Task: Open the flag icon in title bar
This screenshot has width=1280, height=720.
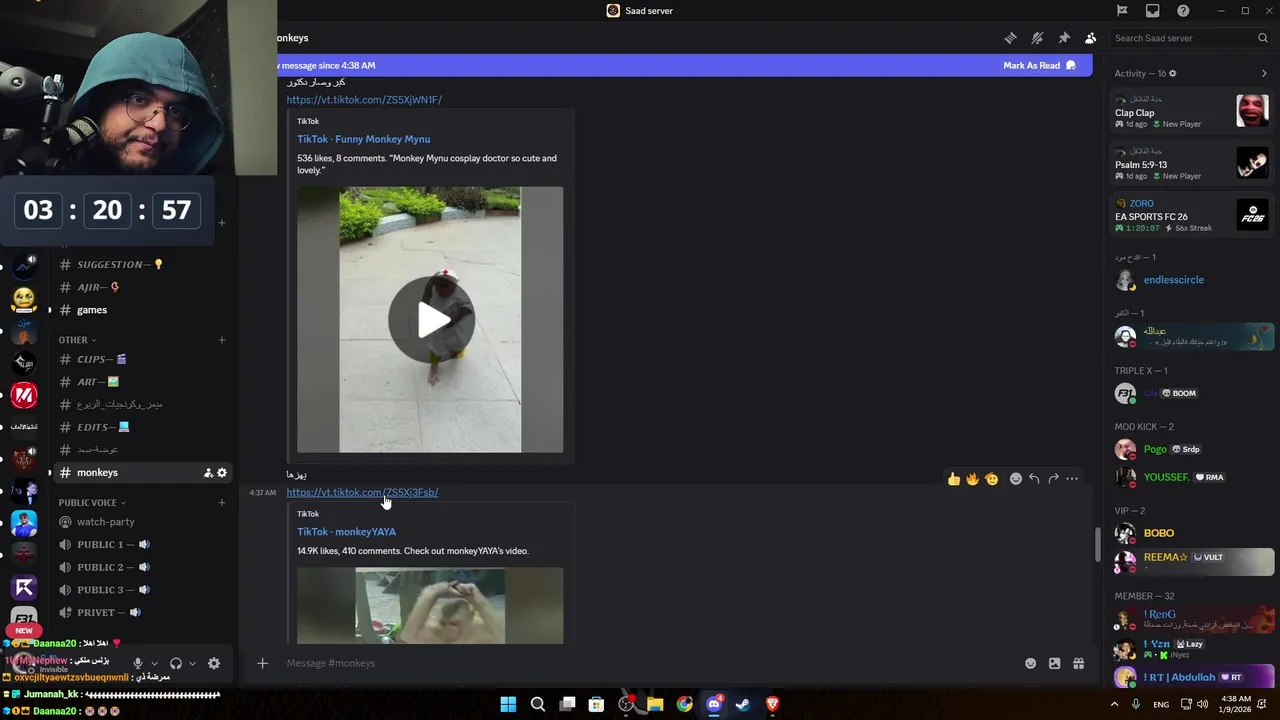Action: pyautogui.click(x=1122, y=11)
